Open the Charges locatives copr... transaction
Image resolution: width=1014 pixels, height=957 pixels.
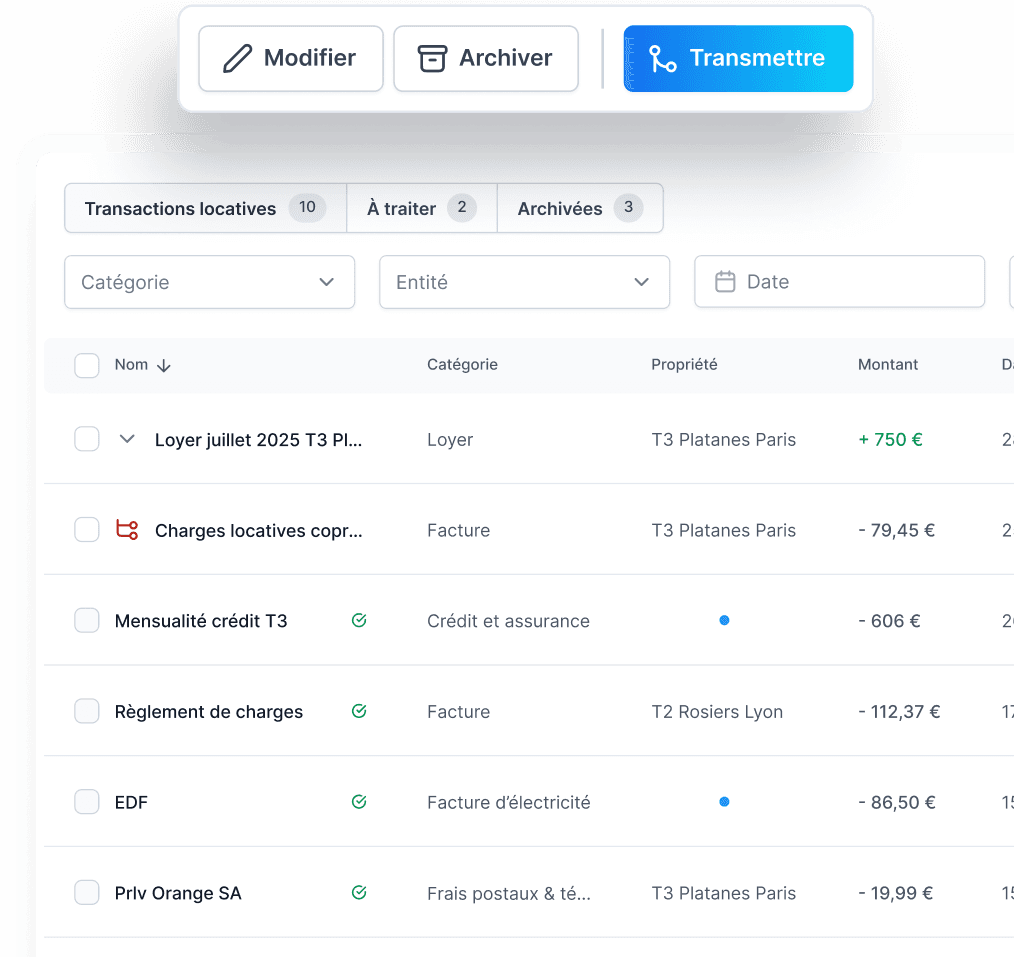tap(259, 531)
